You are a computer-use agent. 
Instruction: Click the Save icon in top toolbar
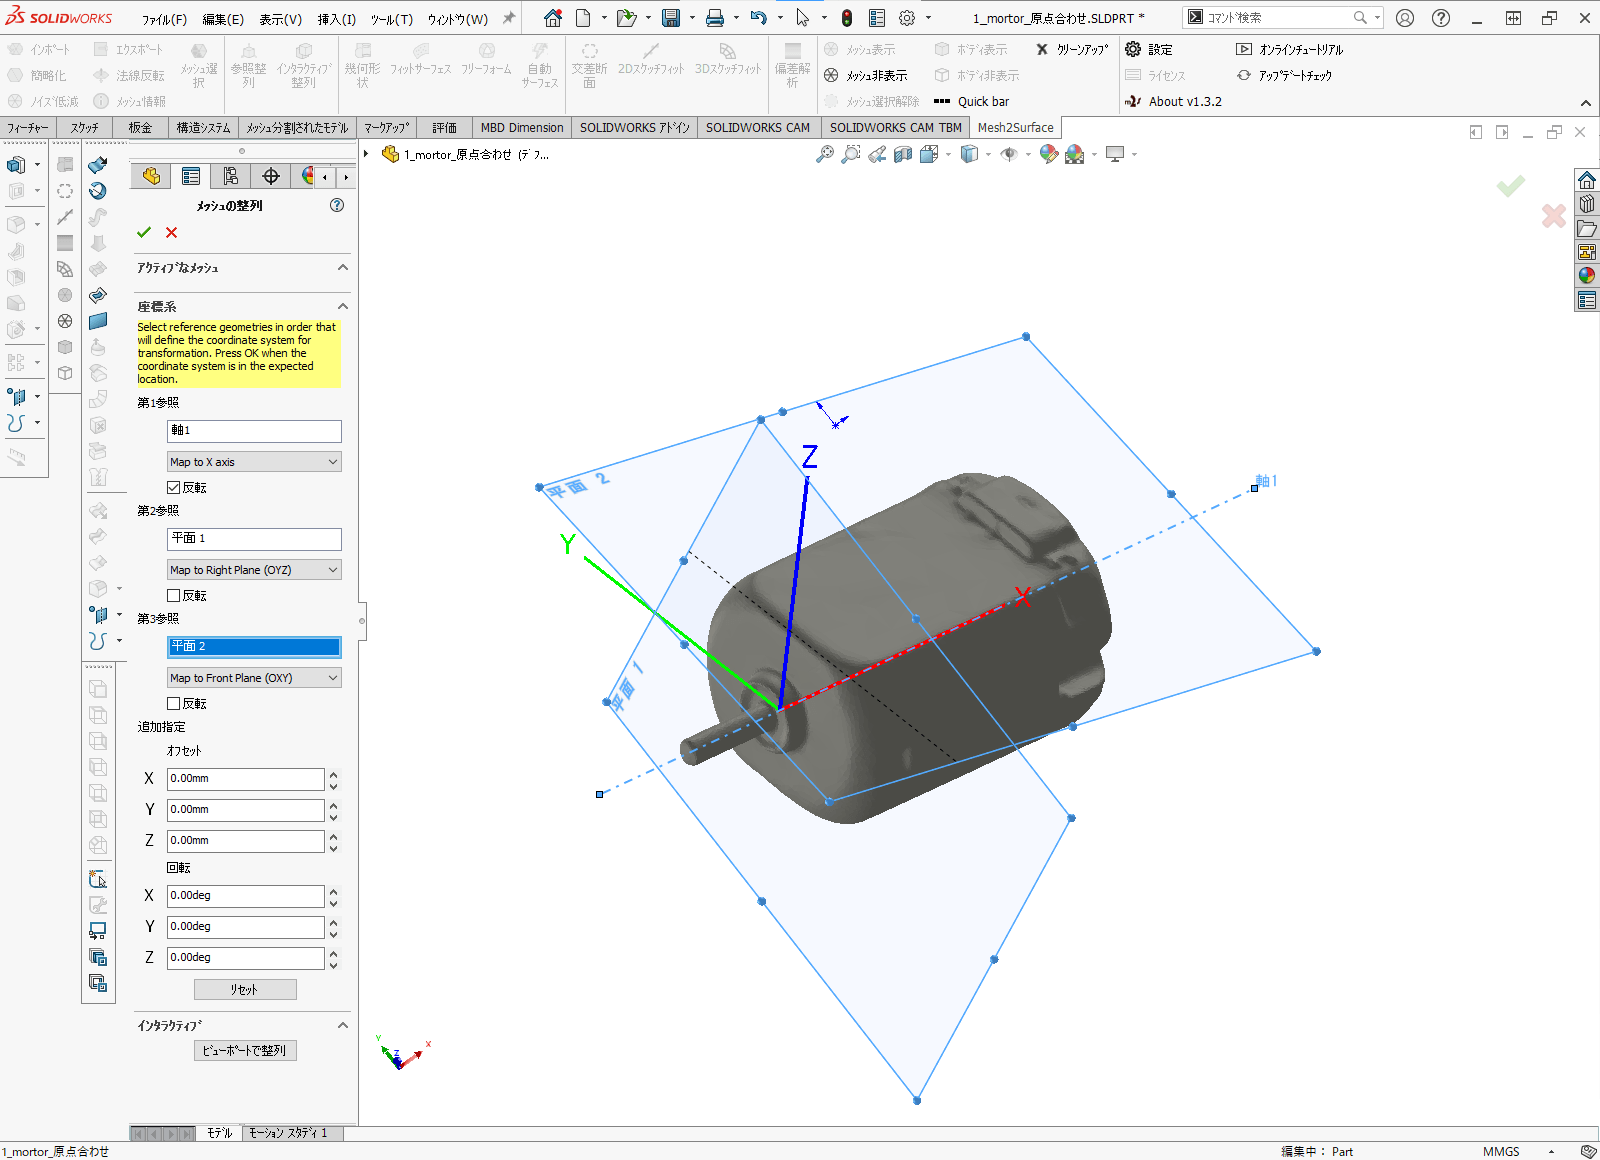(671, 18)
